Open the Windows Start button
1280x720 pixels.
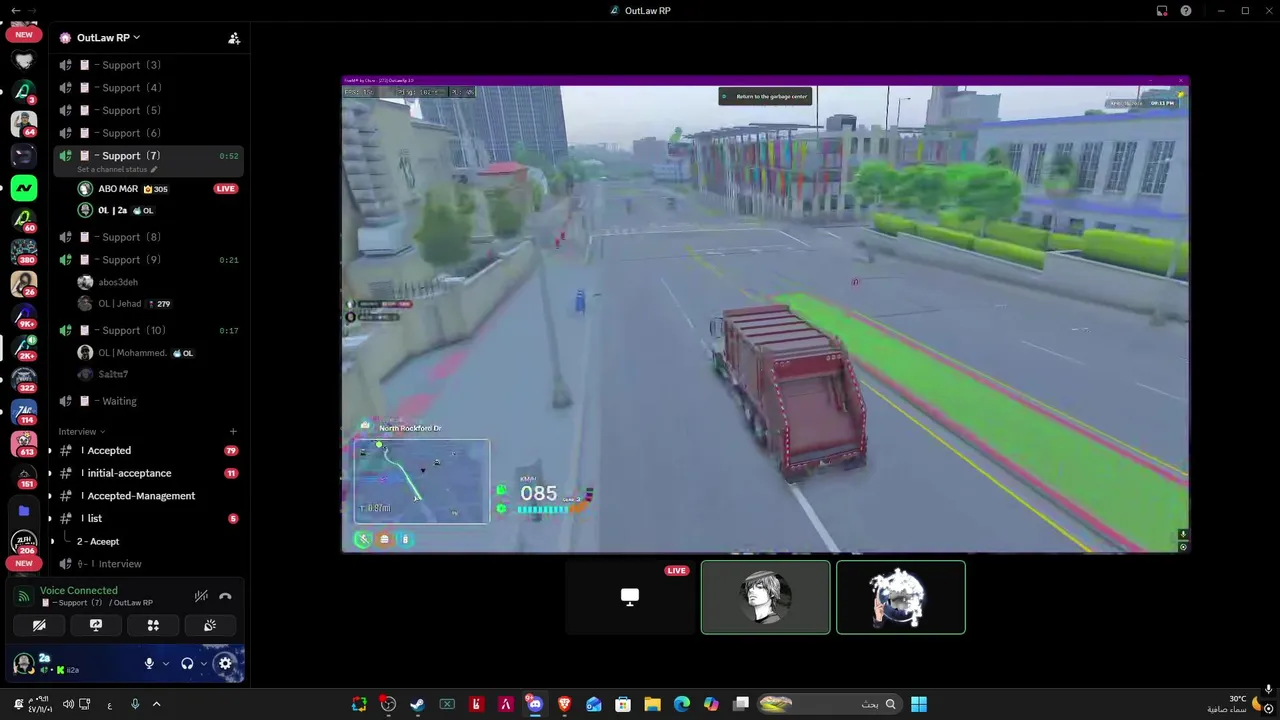click(x=919, y=704)
